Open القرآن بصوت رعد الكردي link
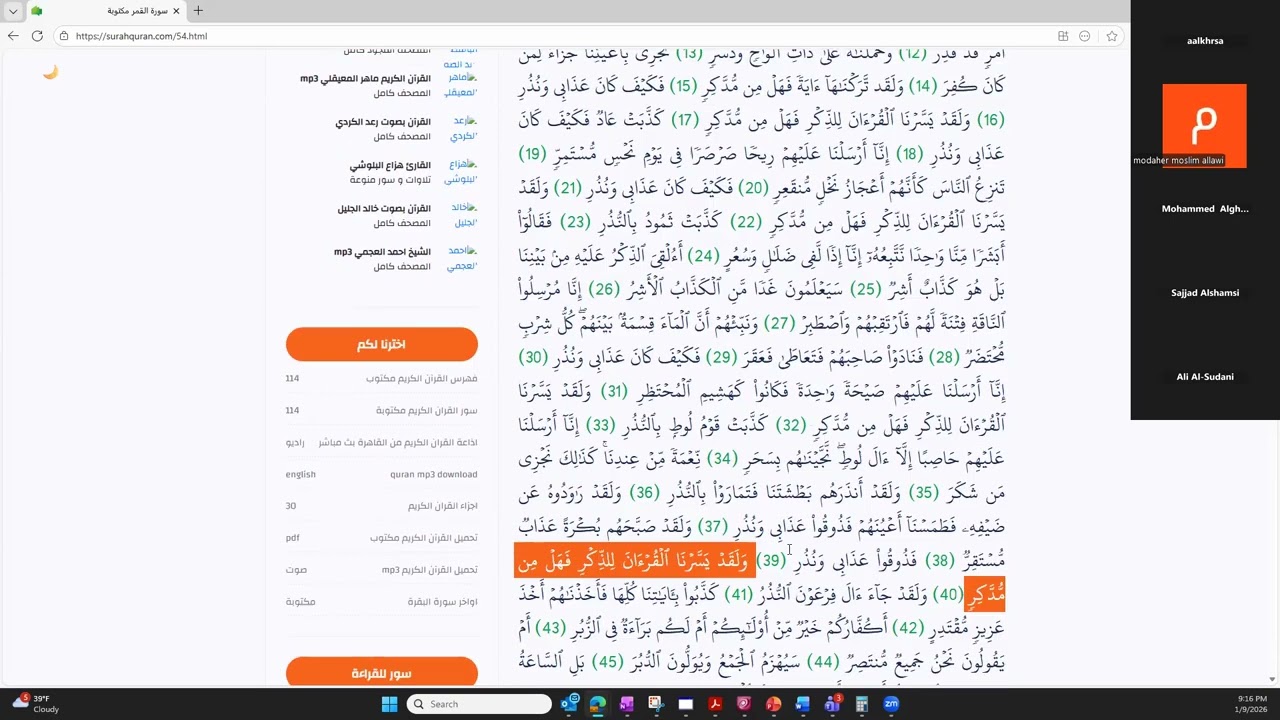1280x720 pixels. pyautogui.click(x=383, y=122)
